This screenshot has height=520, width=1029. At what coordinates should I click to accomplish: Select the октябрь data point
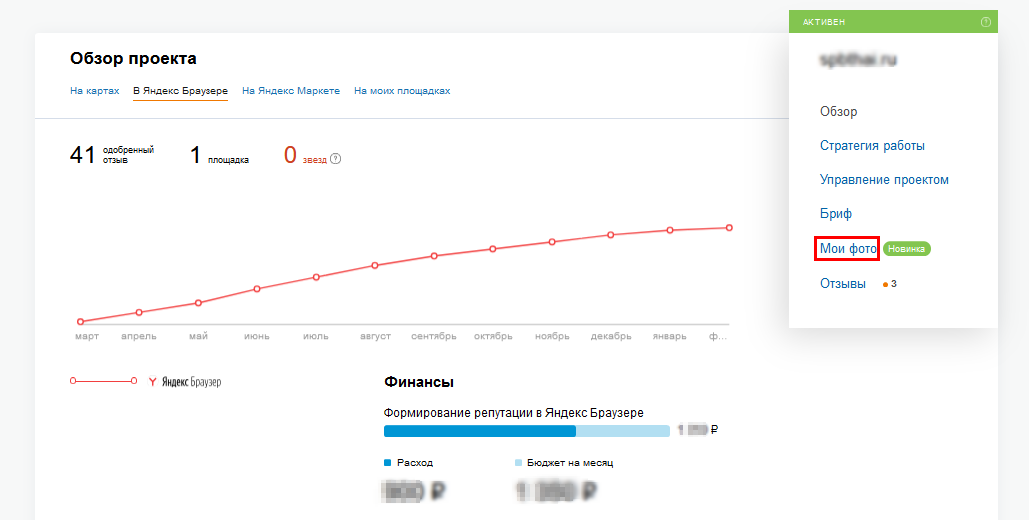493,249
